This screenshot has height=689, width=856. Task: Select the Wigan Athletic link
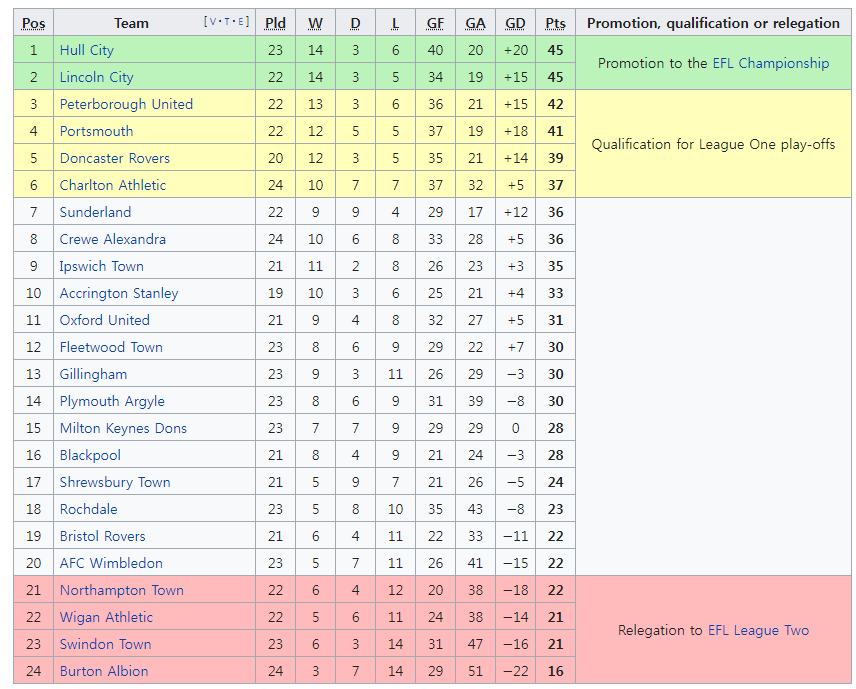click(x=106, y=617)
